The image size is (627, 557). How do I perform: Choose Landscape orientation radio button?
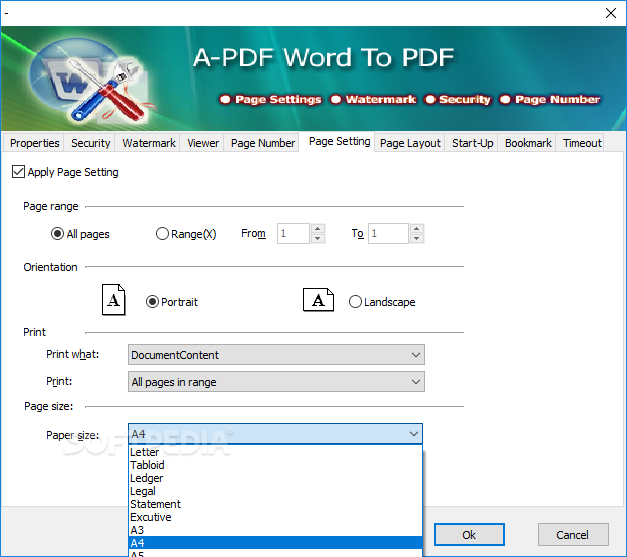(355, 301)
